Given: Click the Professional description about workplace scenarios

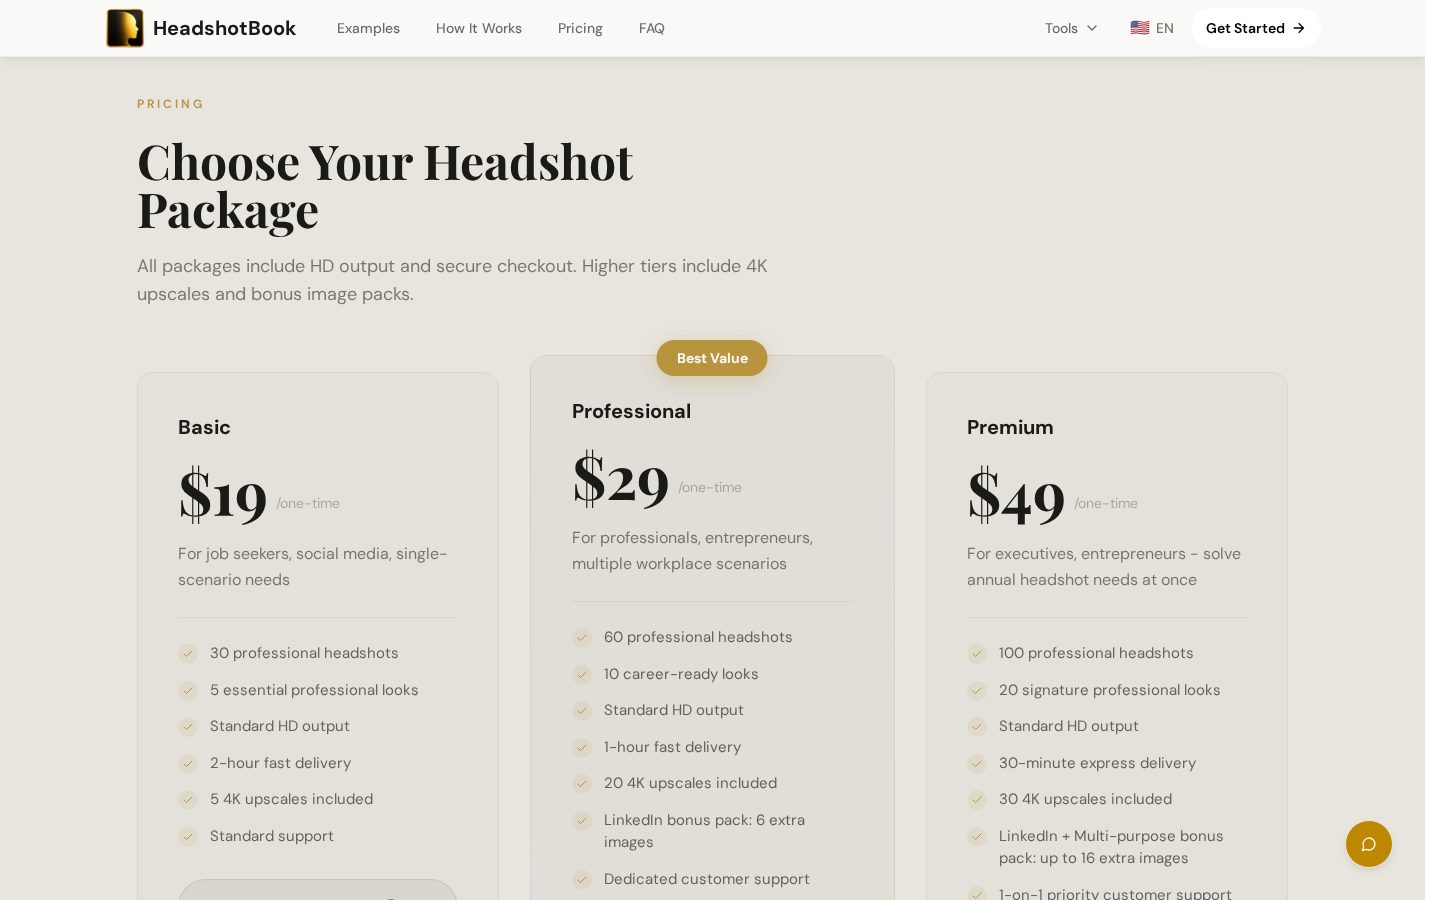Looking at the screenshot, I should pos(692,551).
